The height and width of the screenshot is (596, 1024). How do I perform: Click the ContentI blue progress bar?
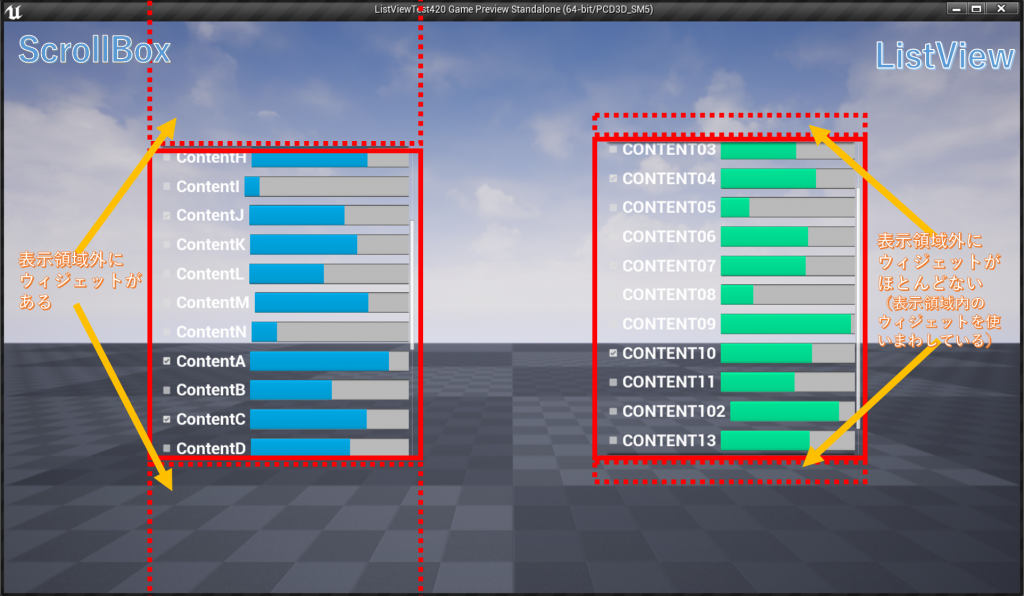[x=327, y=187]
